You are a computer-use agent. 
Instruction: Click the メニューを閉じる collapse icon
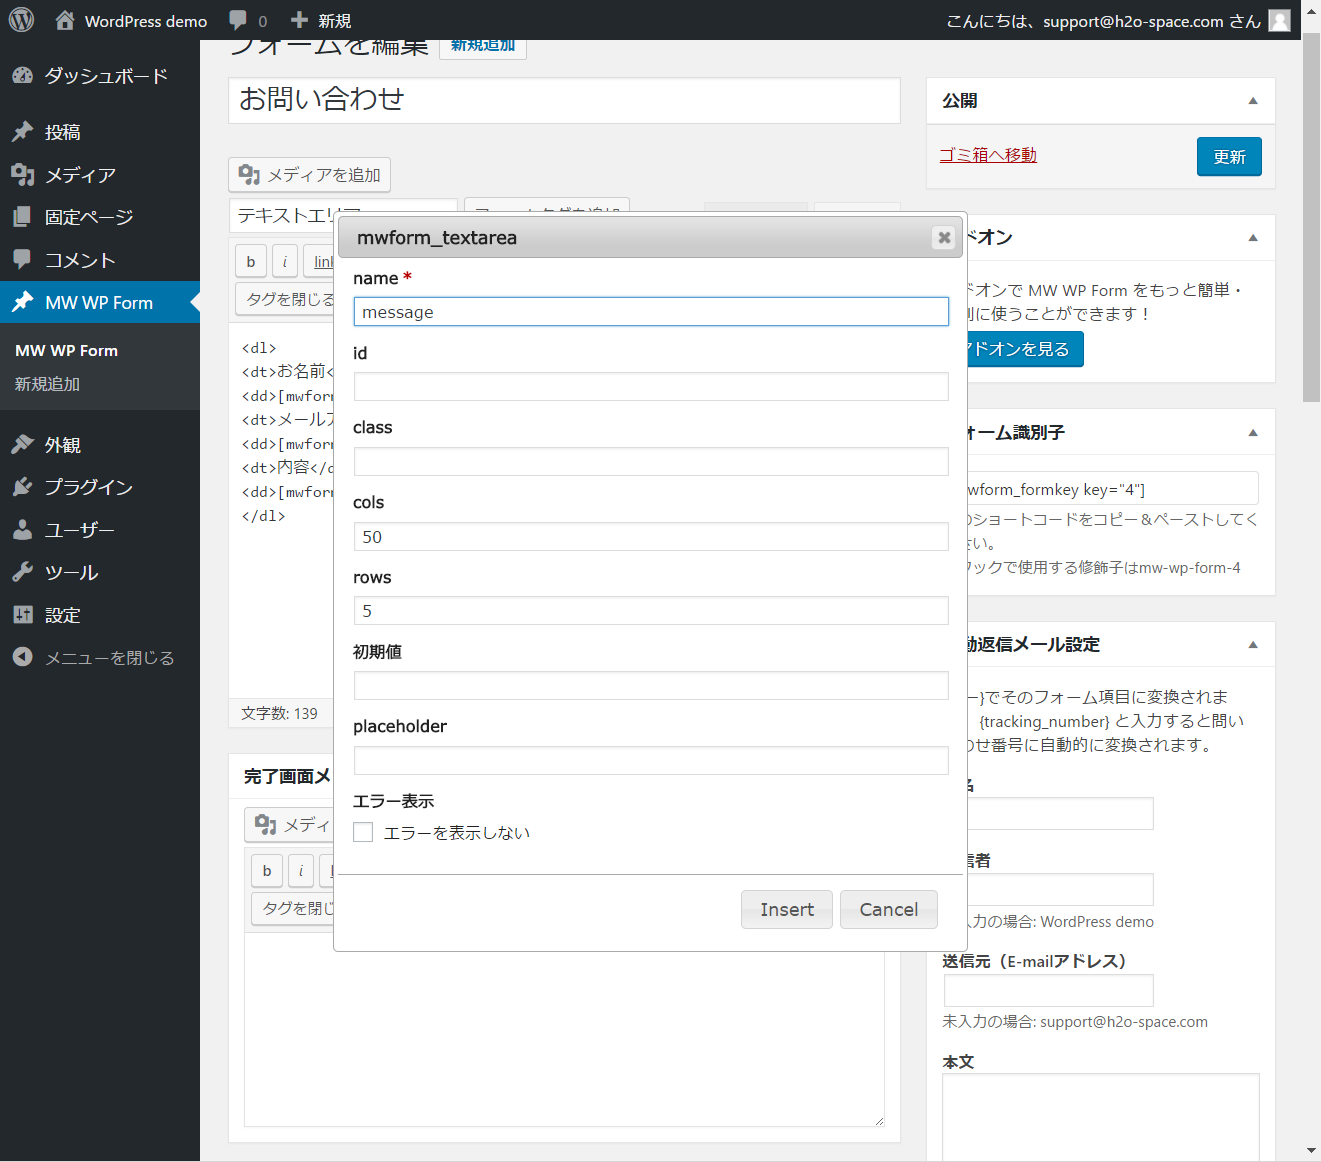22,657
